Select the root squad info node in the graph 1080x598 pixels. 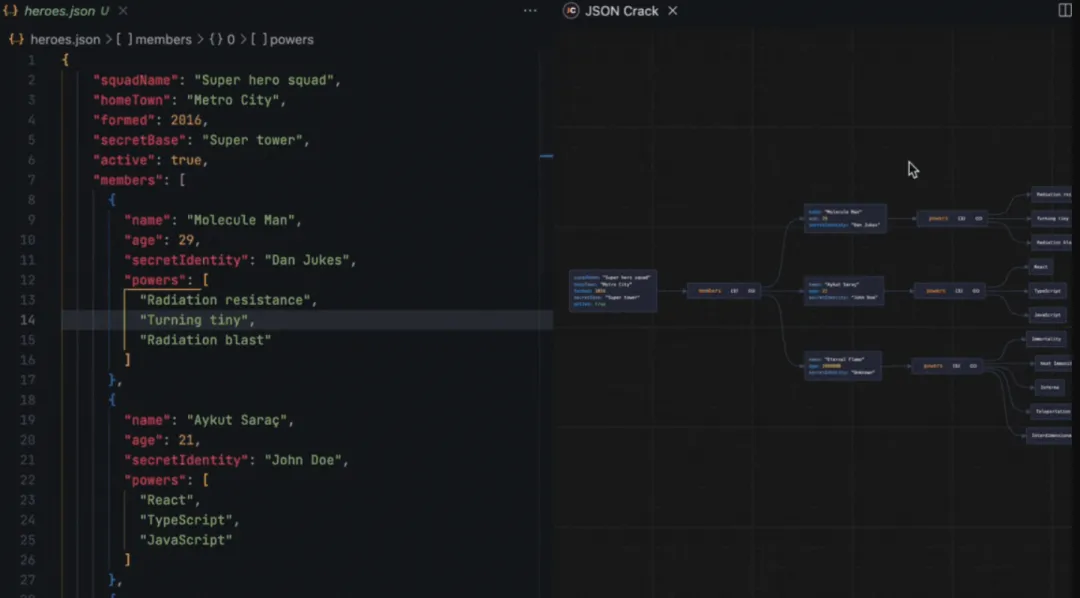tap(613, 290)
